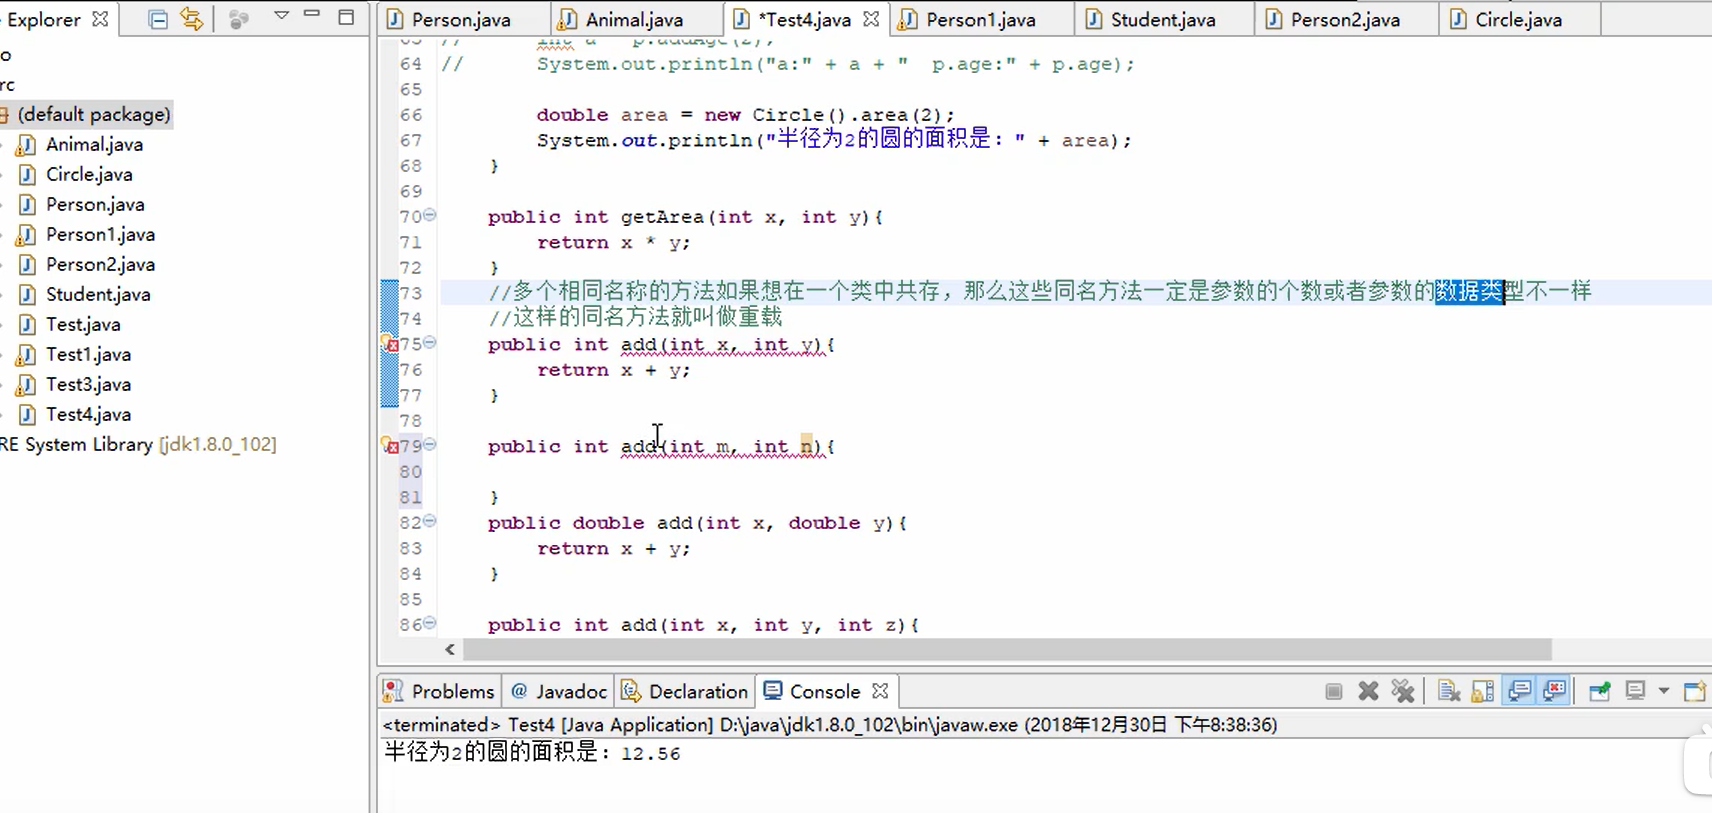Place cursor on 'return x * y;' line
Viewport: 1712px width, 813px height.
pos(613,242)
